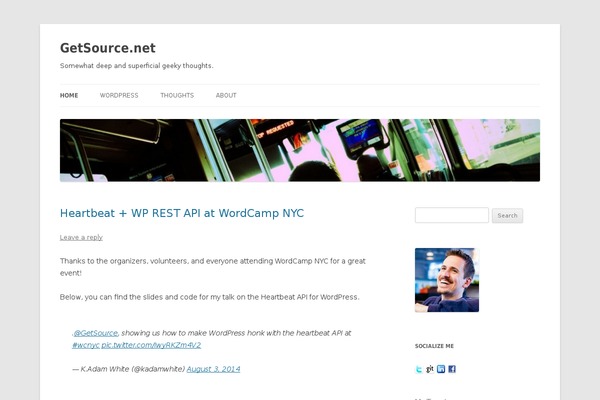The height and width of the screenshot is (400, 600).
Task: Focus the search text field
Action: coord(452,215)
